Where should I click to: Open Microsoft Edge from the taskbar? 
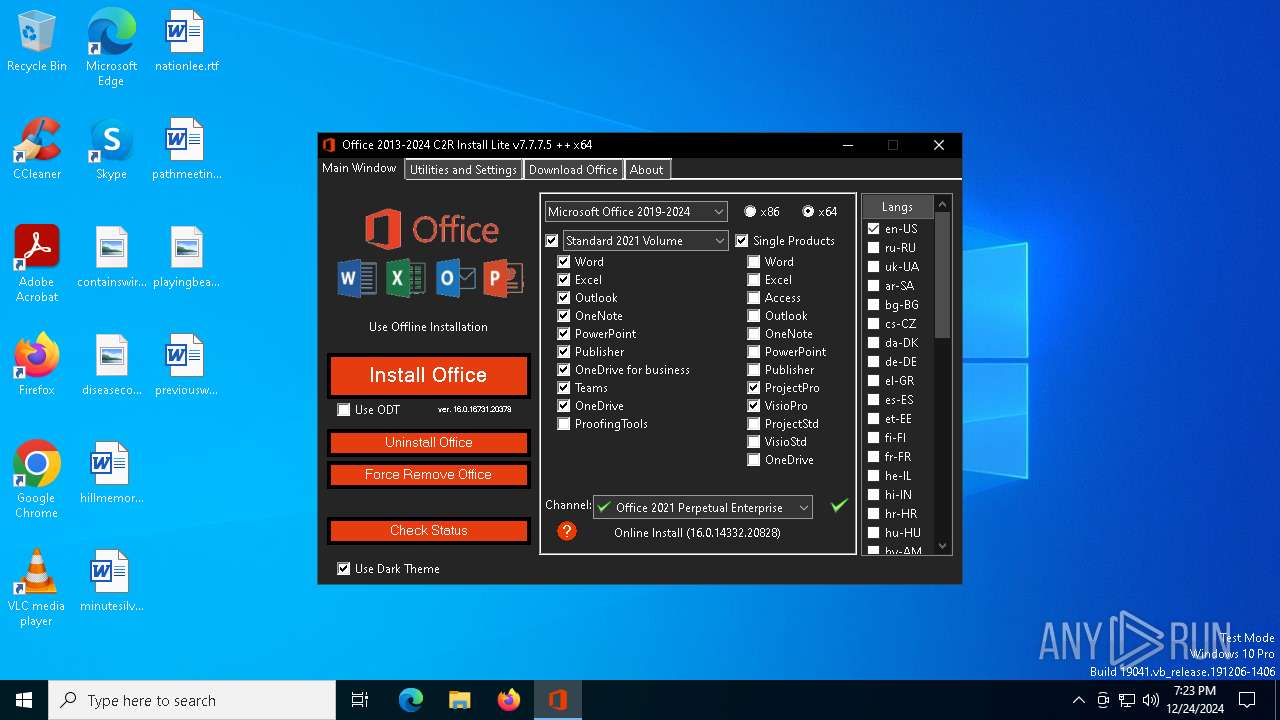point(410,700)
